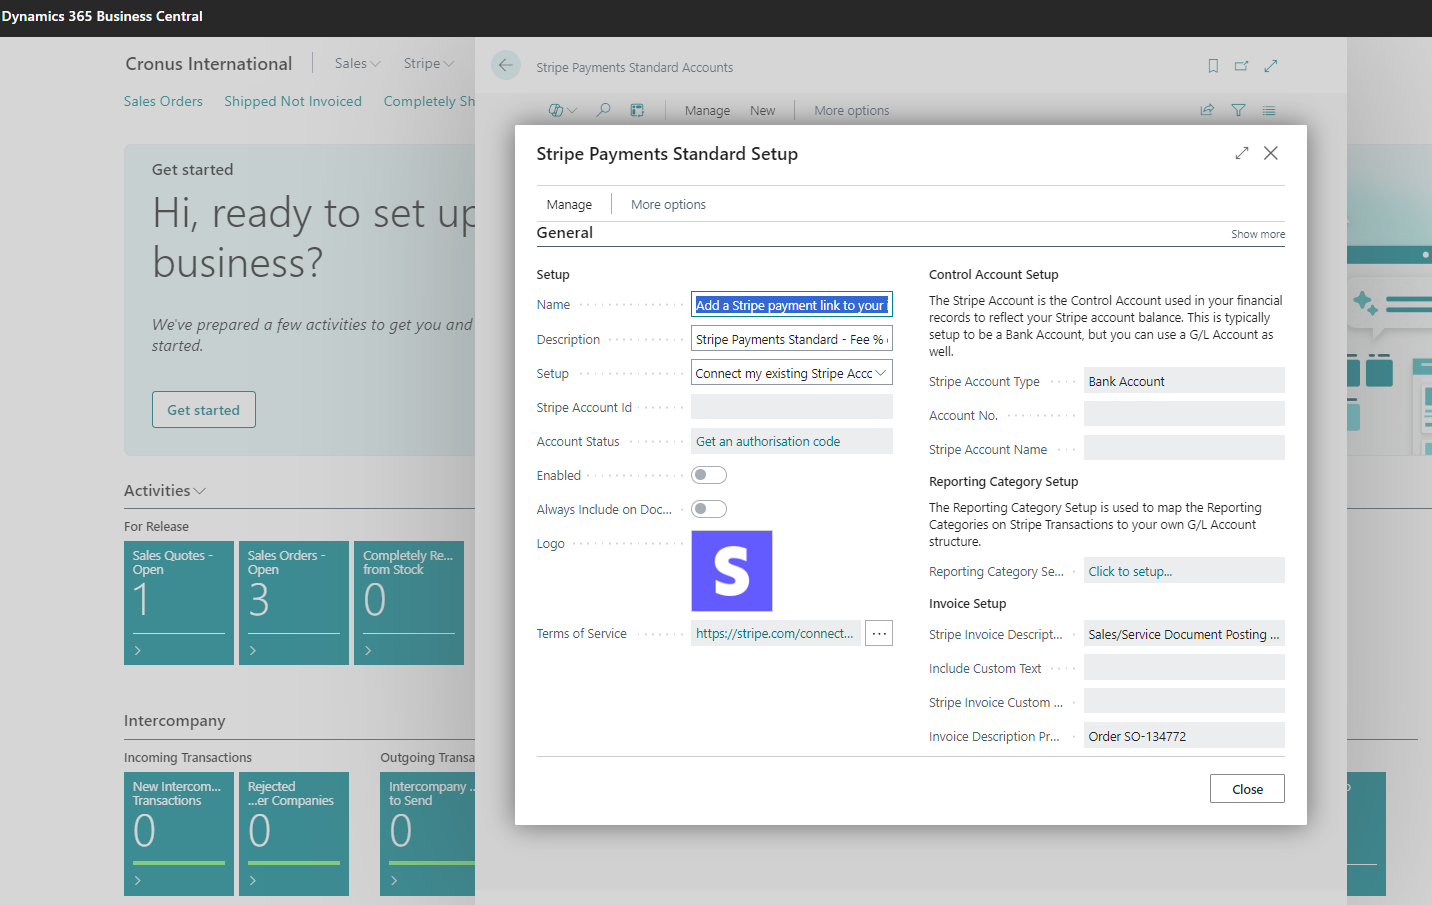This screenshot has width=1432, height=905.
Task: Open the Sales Quotes - Open tile
Action: point(179,603)
